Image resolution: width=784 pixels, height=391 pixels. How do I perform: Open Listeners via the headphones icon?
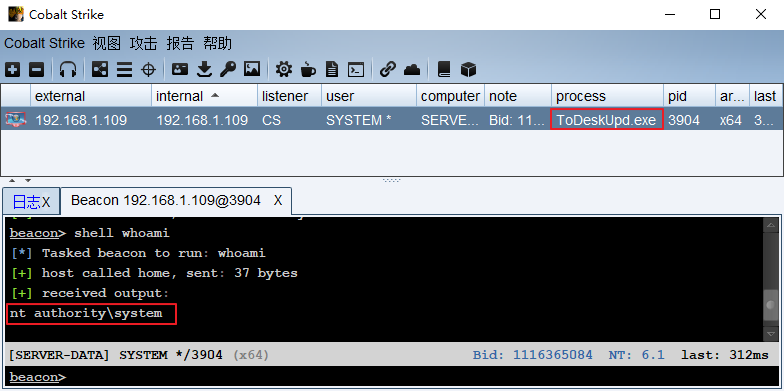68,70
